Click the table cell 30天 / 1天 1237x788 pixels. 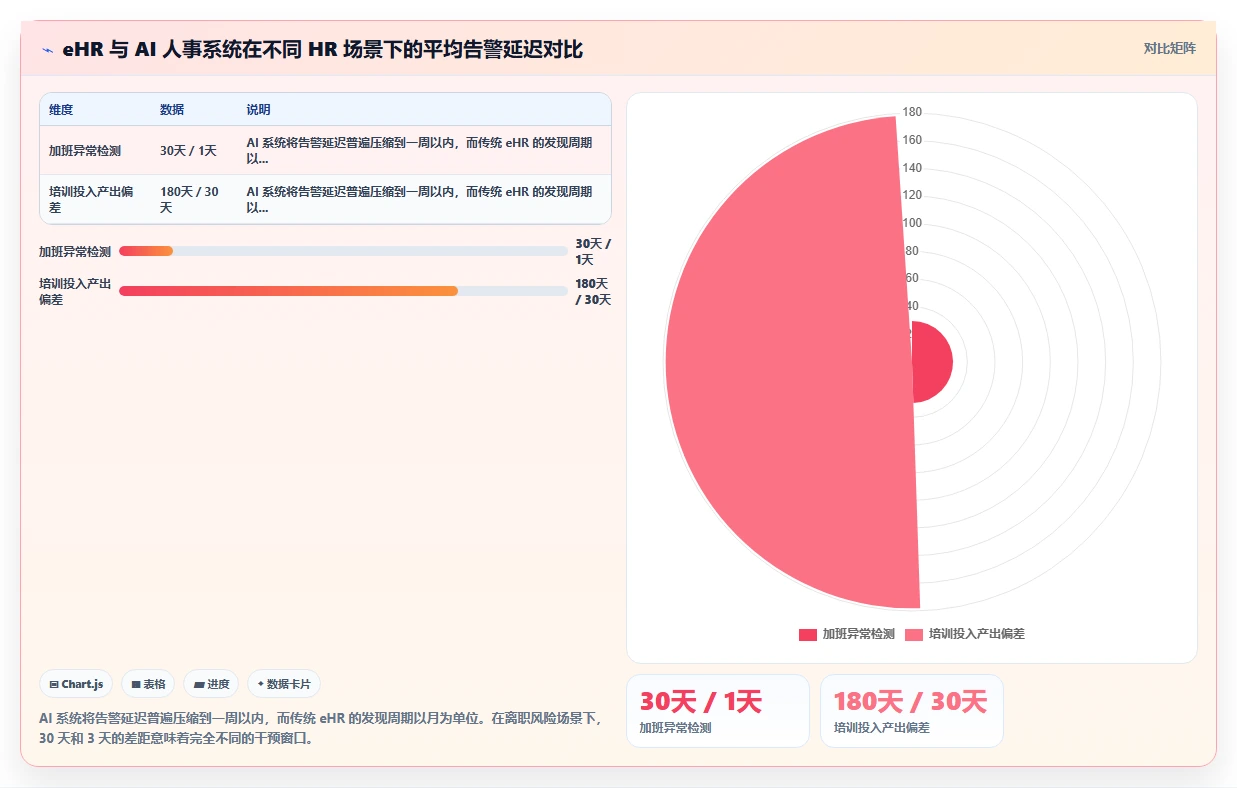(x=194, y=151)
